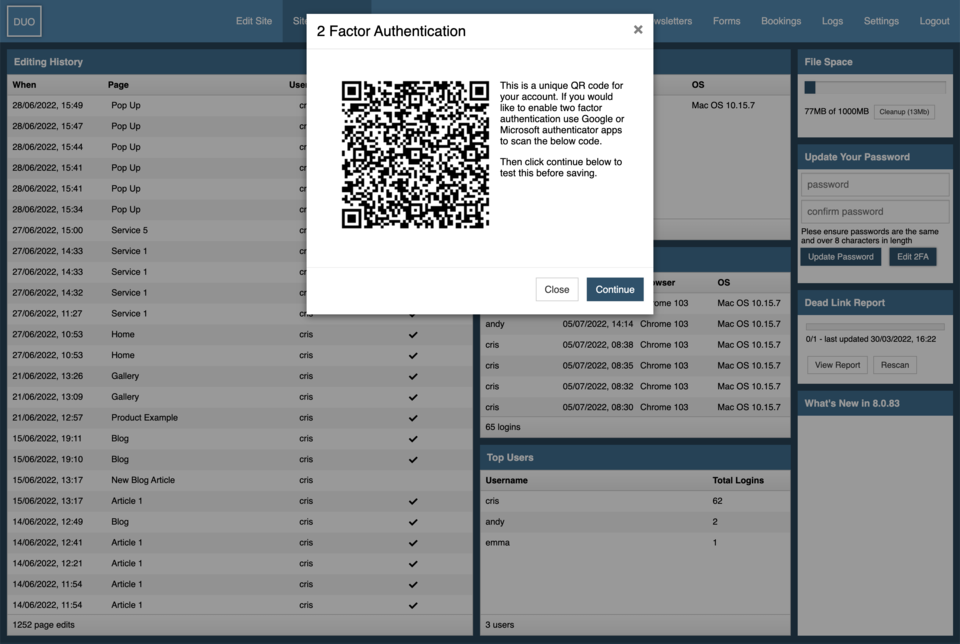Click checkmark for Article 1 14/06/2022, 11:54 last row

(x=413, y=605)
